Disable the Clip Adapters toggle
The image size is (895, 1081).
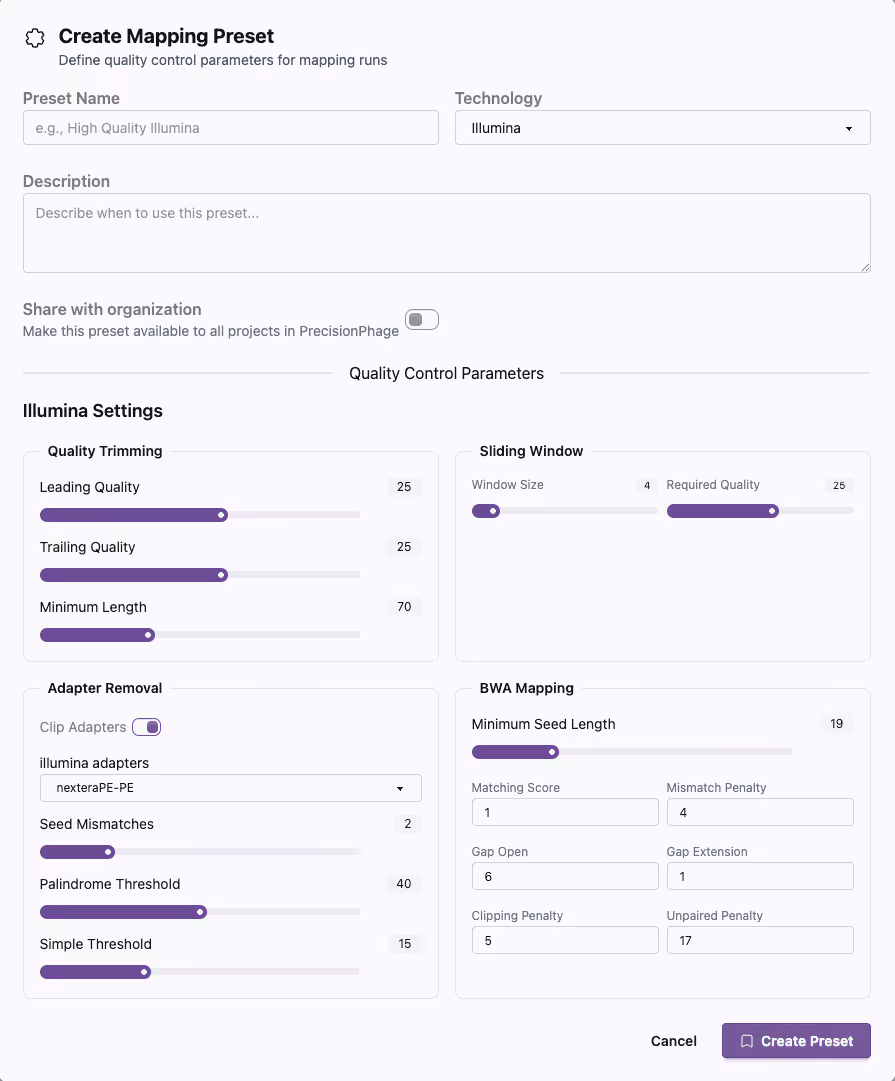[146, 727]
